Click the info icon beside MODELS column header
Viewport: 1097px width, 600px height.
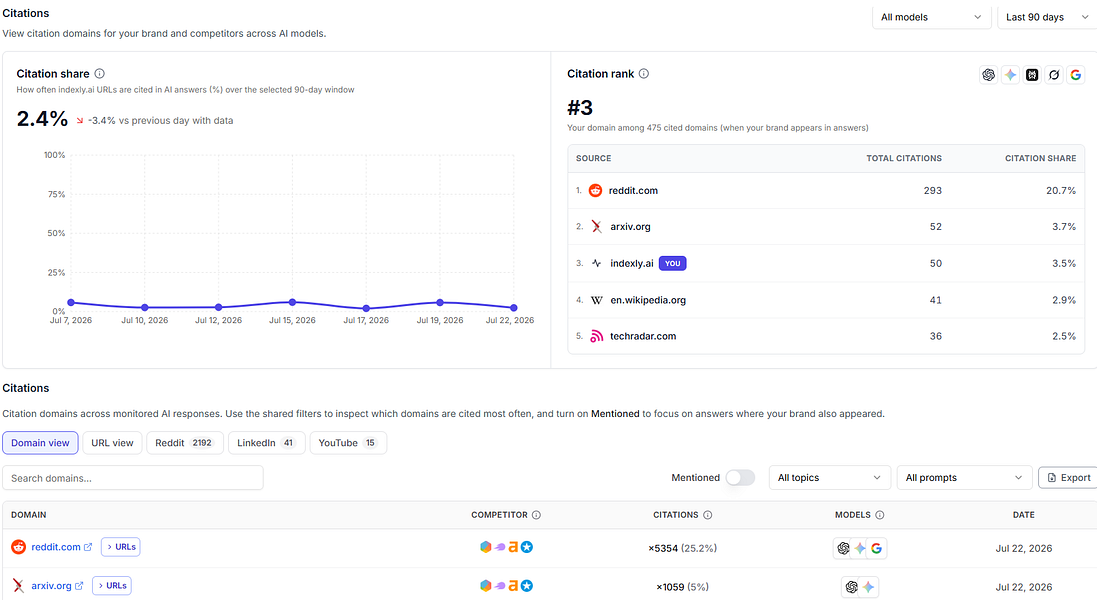(879, 515)
